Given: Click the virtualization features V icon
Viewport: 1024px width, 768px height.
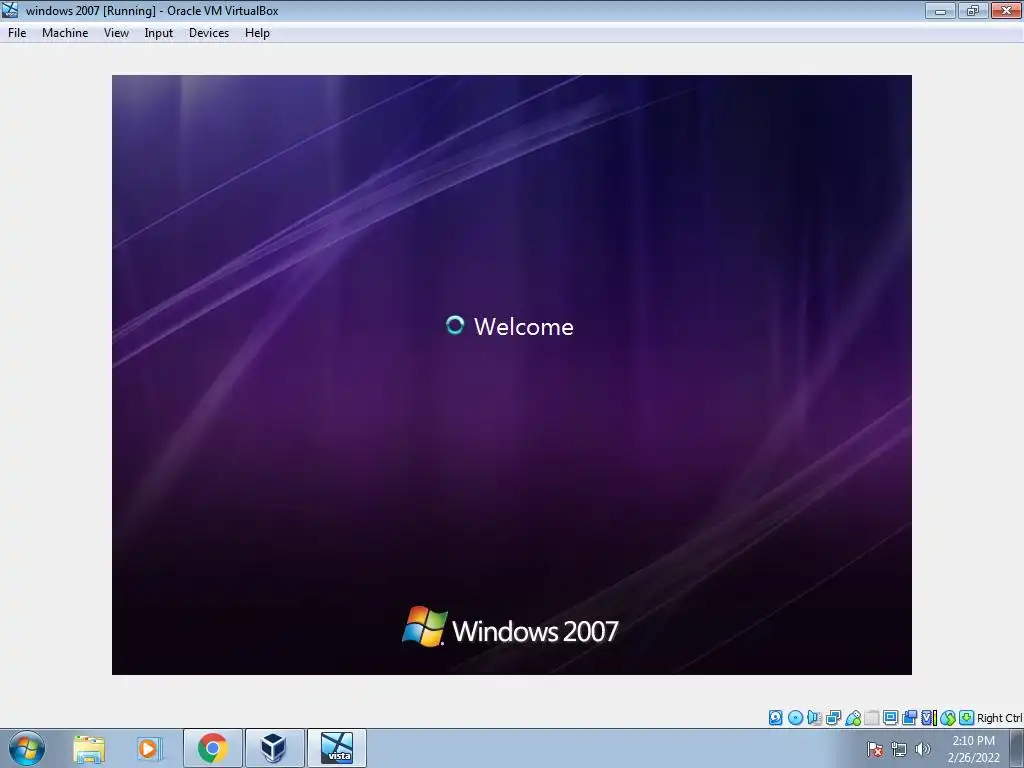Looking at the screenshot, I should click(929, 718).
